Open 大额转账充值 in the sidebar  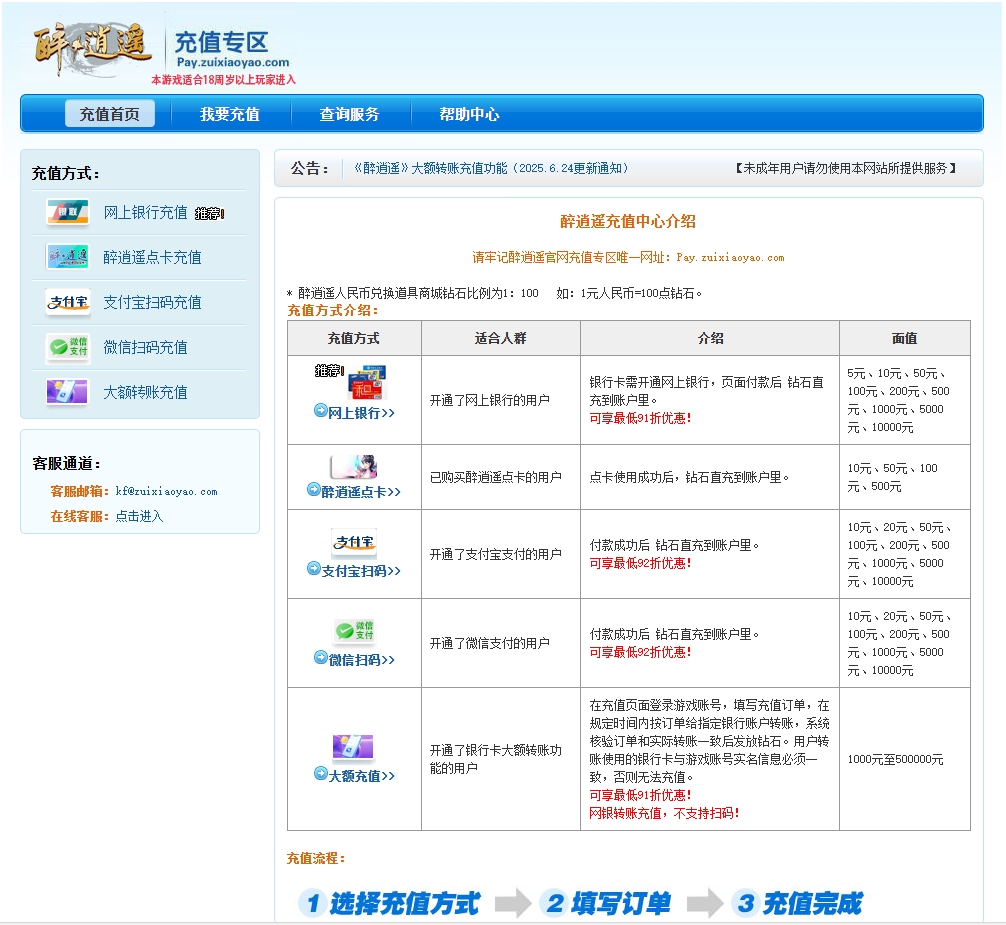[146, 392]
